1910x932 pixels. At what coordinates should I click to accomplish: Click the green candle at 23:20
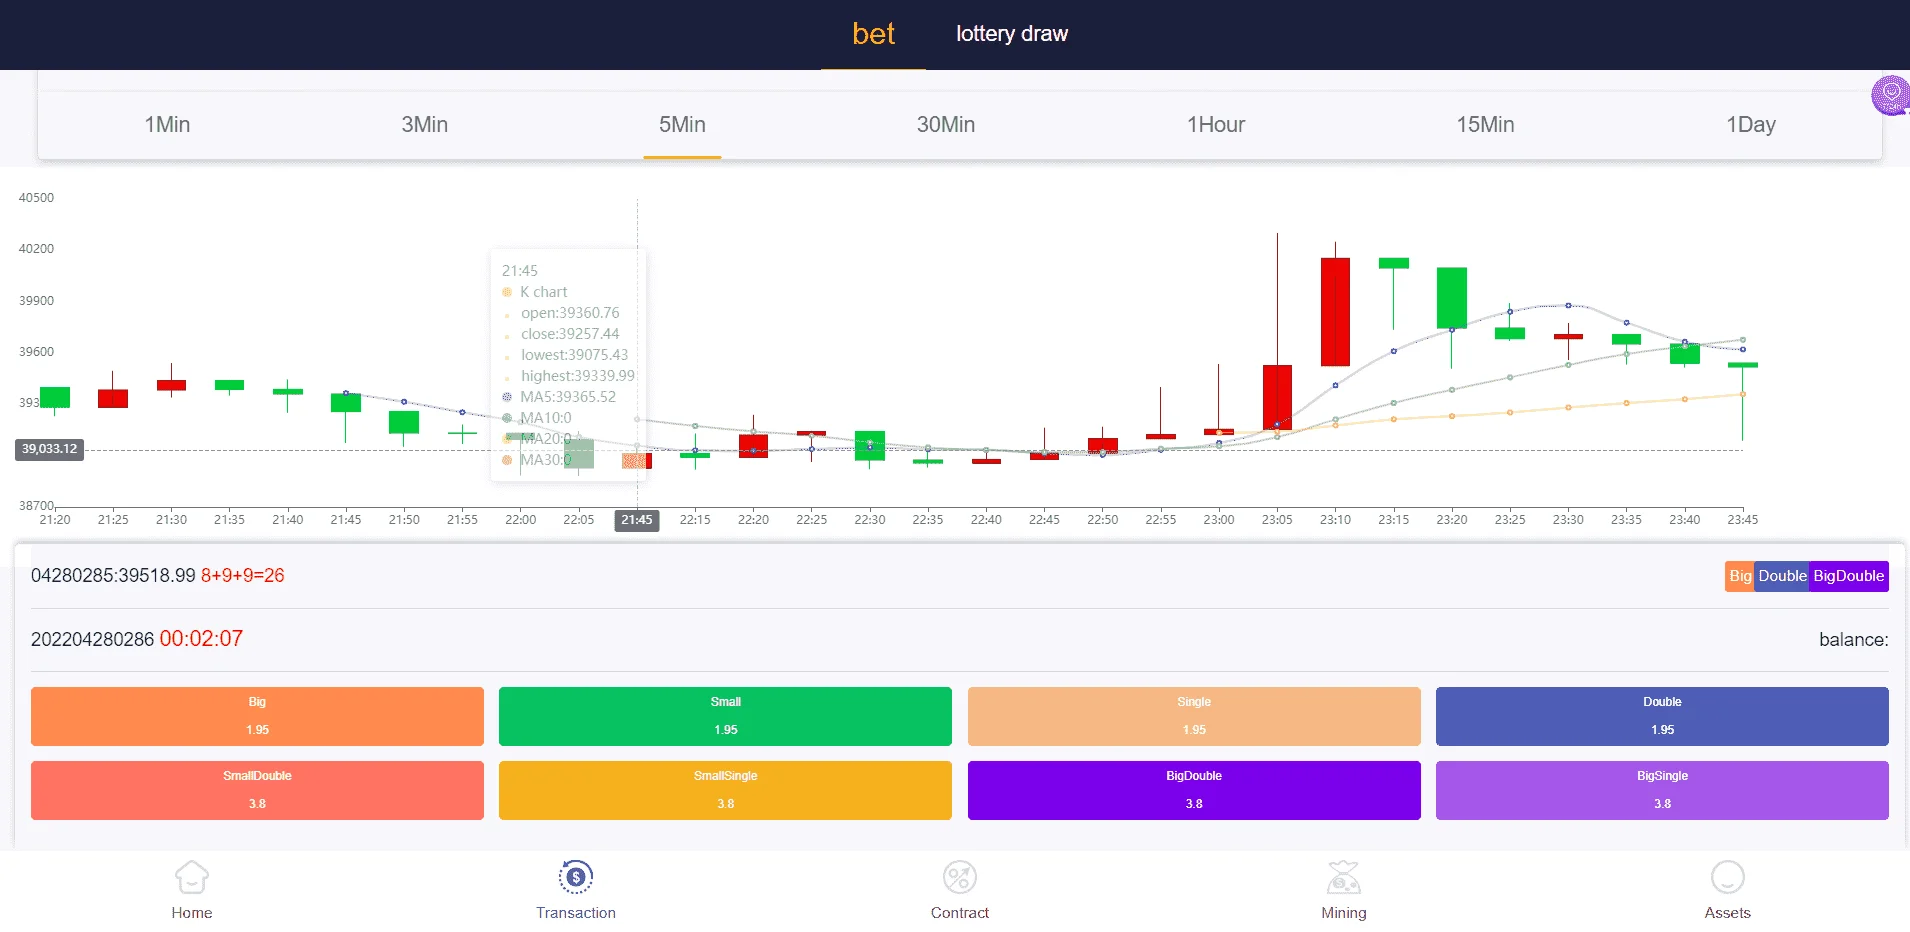click(x=1452, y=298)
